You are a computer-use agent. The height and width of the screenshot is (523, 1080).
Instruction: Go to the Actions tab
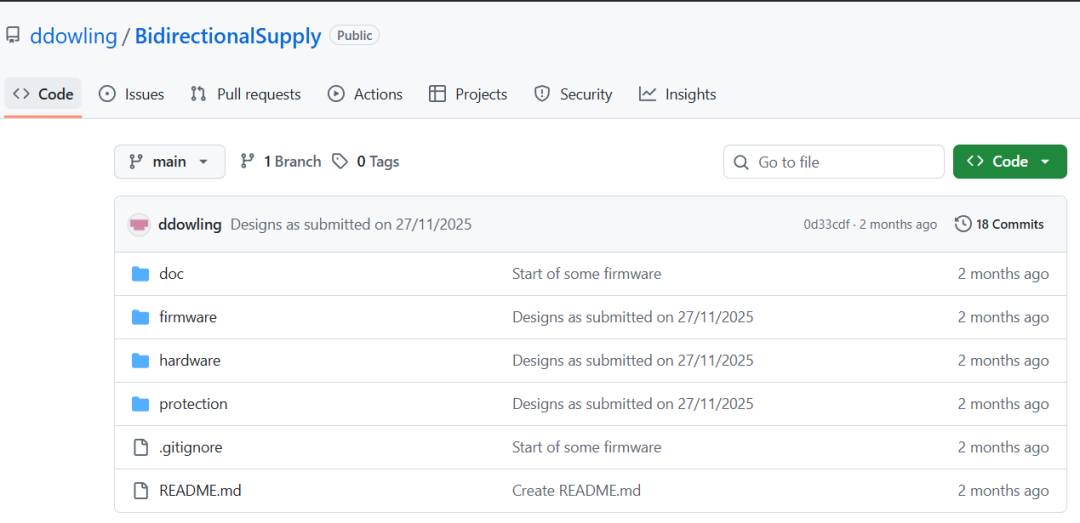click(365, 94)
